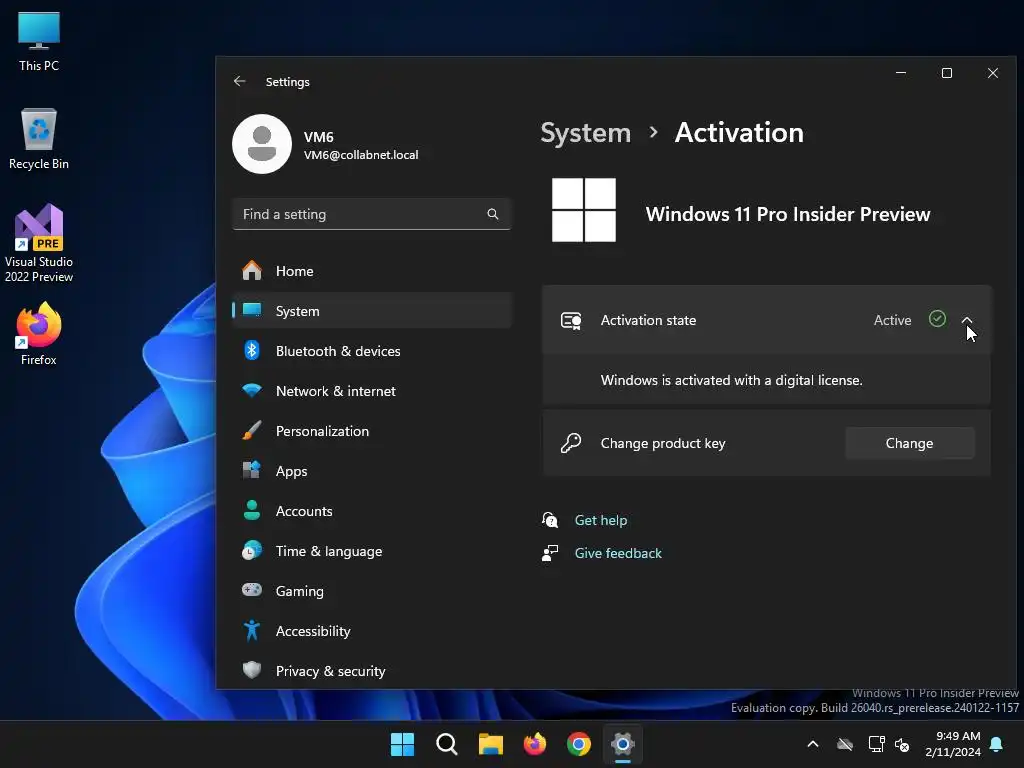Open Time & language settings

pos(371,551)
